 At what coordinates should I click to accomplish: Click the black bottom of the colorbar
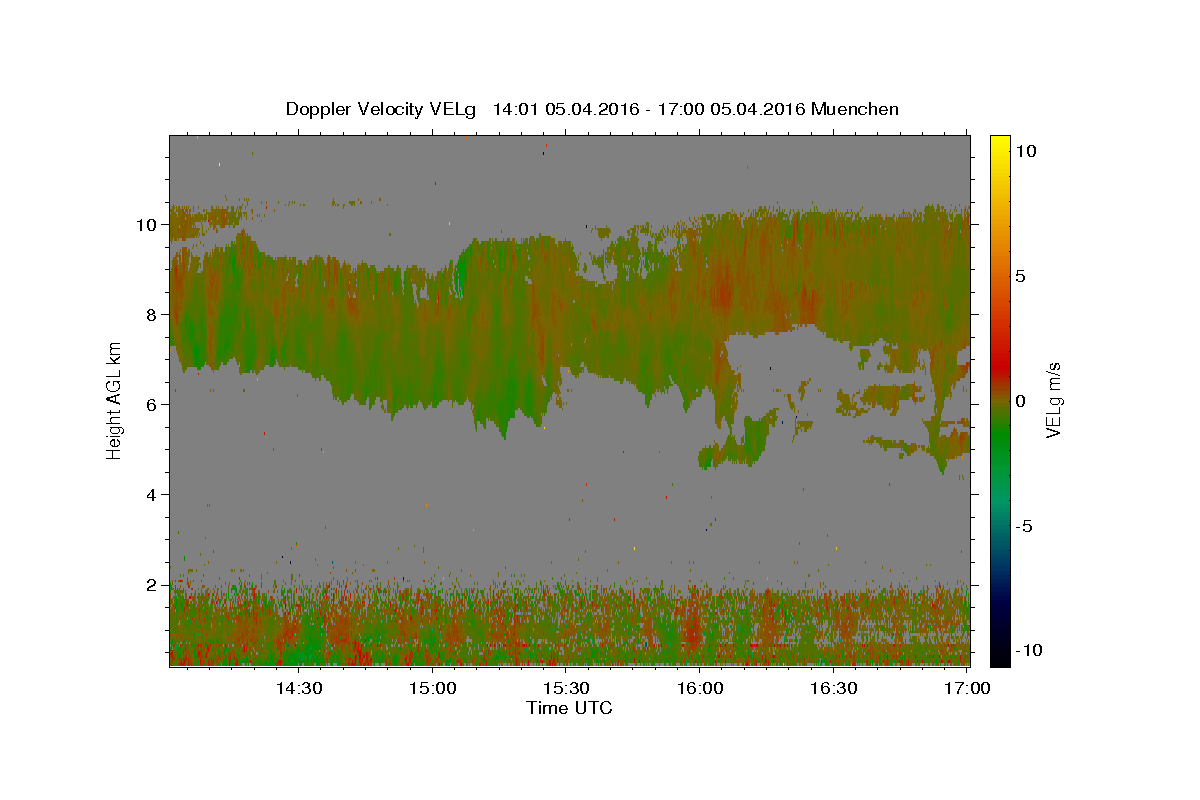999,658
